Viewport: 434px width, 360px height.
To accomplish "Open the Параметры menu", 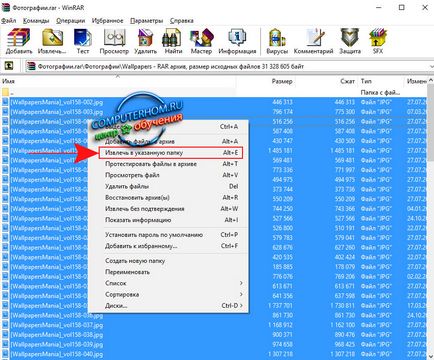I will [x=147, y=21].
